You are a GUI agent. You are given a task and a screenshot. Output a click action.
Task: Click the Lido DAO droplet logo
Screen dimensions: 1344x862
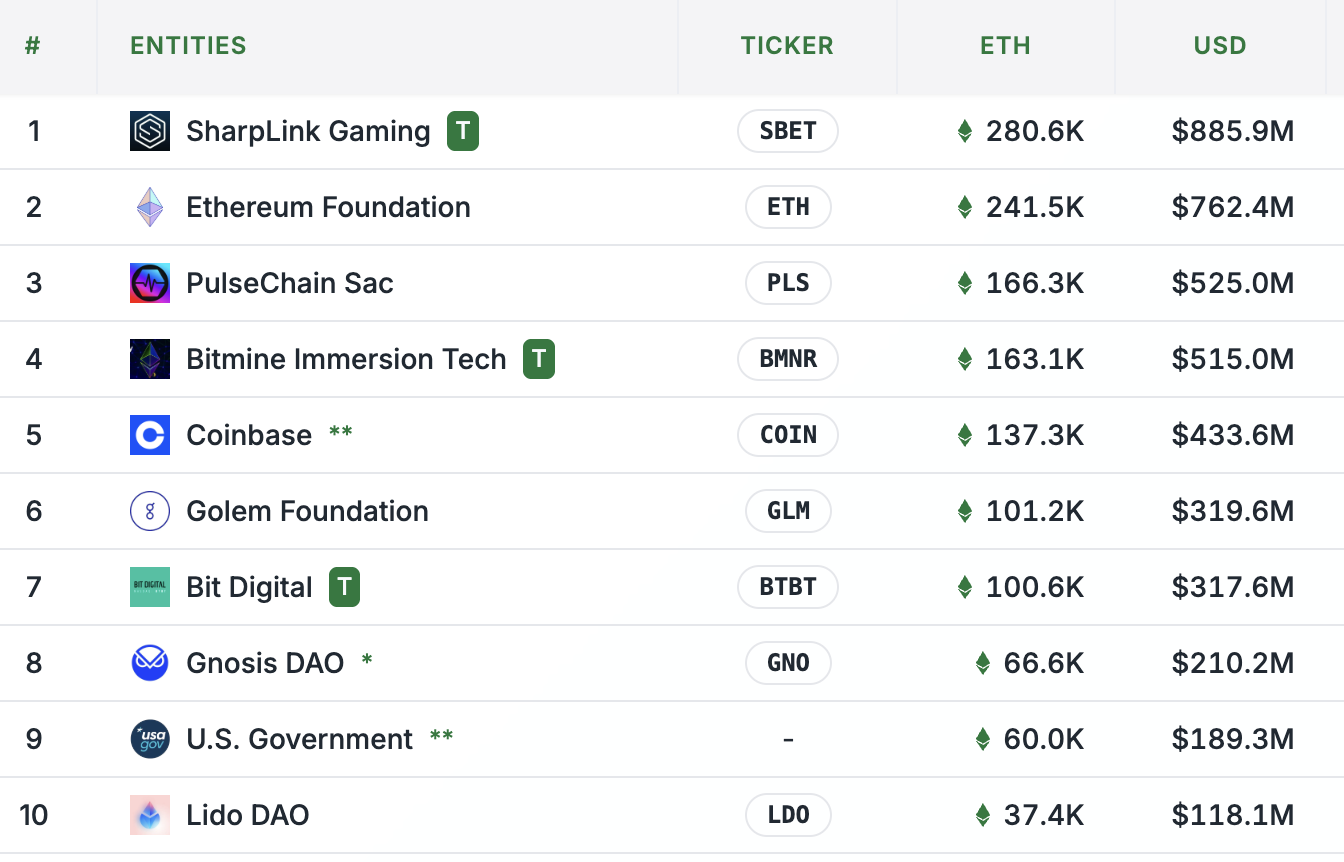click(150, 815)
